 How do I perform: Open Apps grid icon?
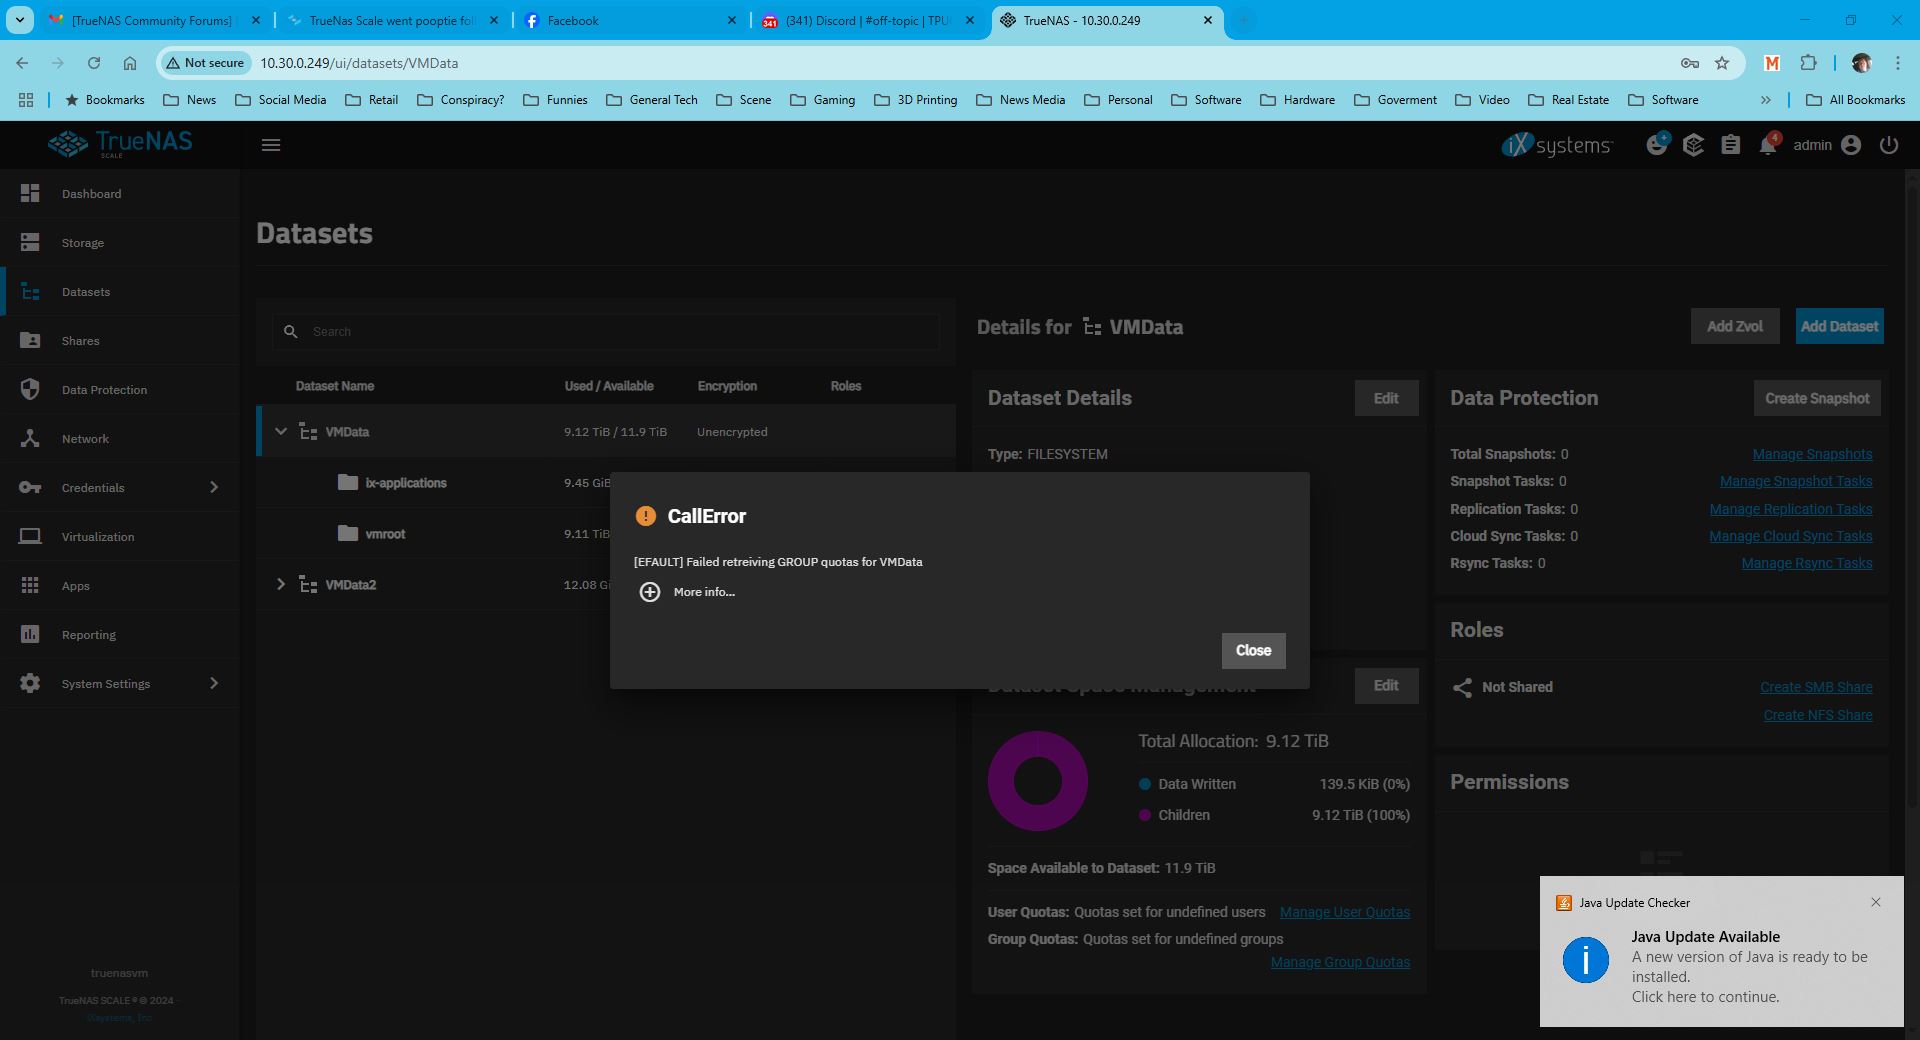[x=30, y=585]
